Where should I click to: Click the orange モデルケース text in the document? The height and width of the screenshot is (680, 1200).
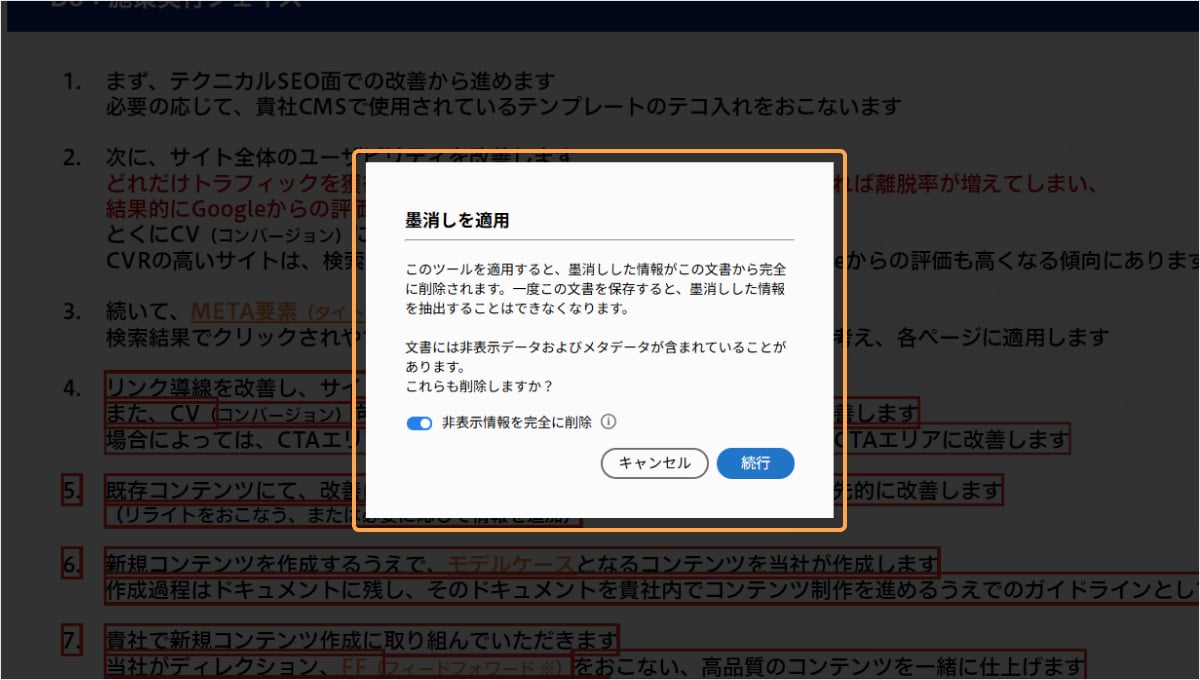[x=510, y=564]
